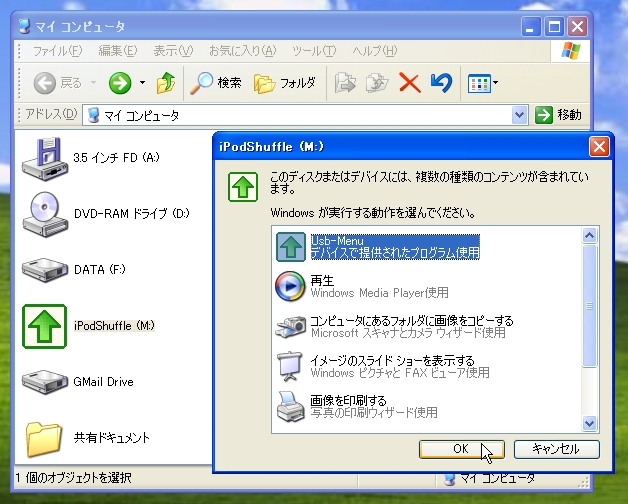Viewport: 628px width, 504px height.
Task: Click the 'DVD-RAM ドライブ (D:)' label
Action: (x=132, y=214)
